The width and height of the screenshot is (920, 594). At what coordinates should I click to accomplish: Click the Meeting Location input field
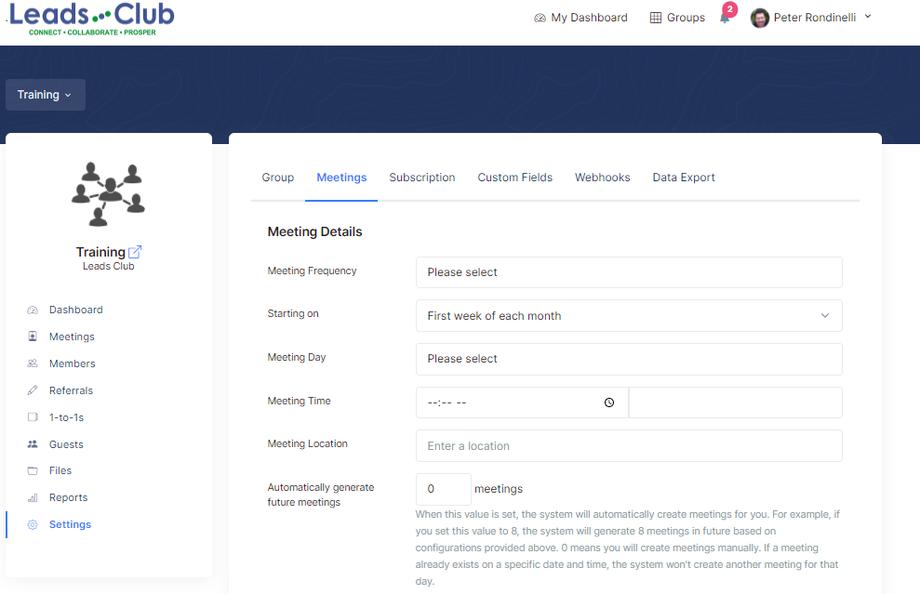629,446
